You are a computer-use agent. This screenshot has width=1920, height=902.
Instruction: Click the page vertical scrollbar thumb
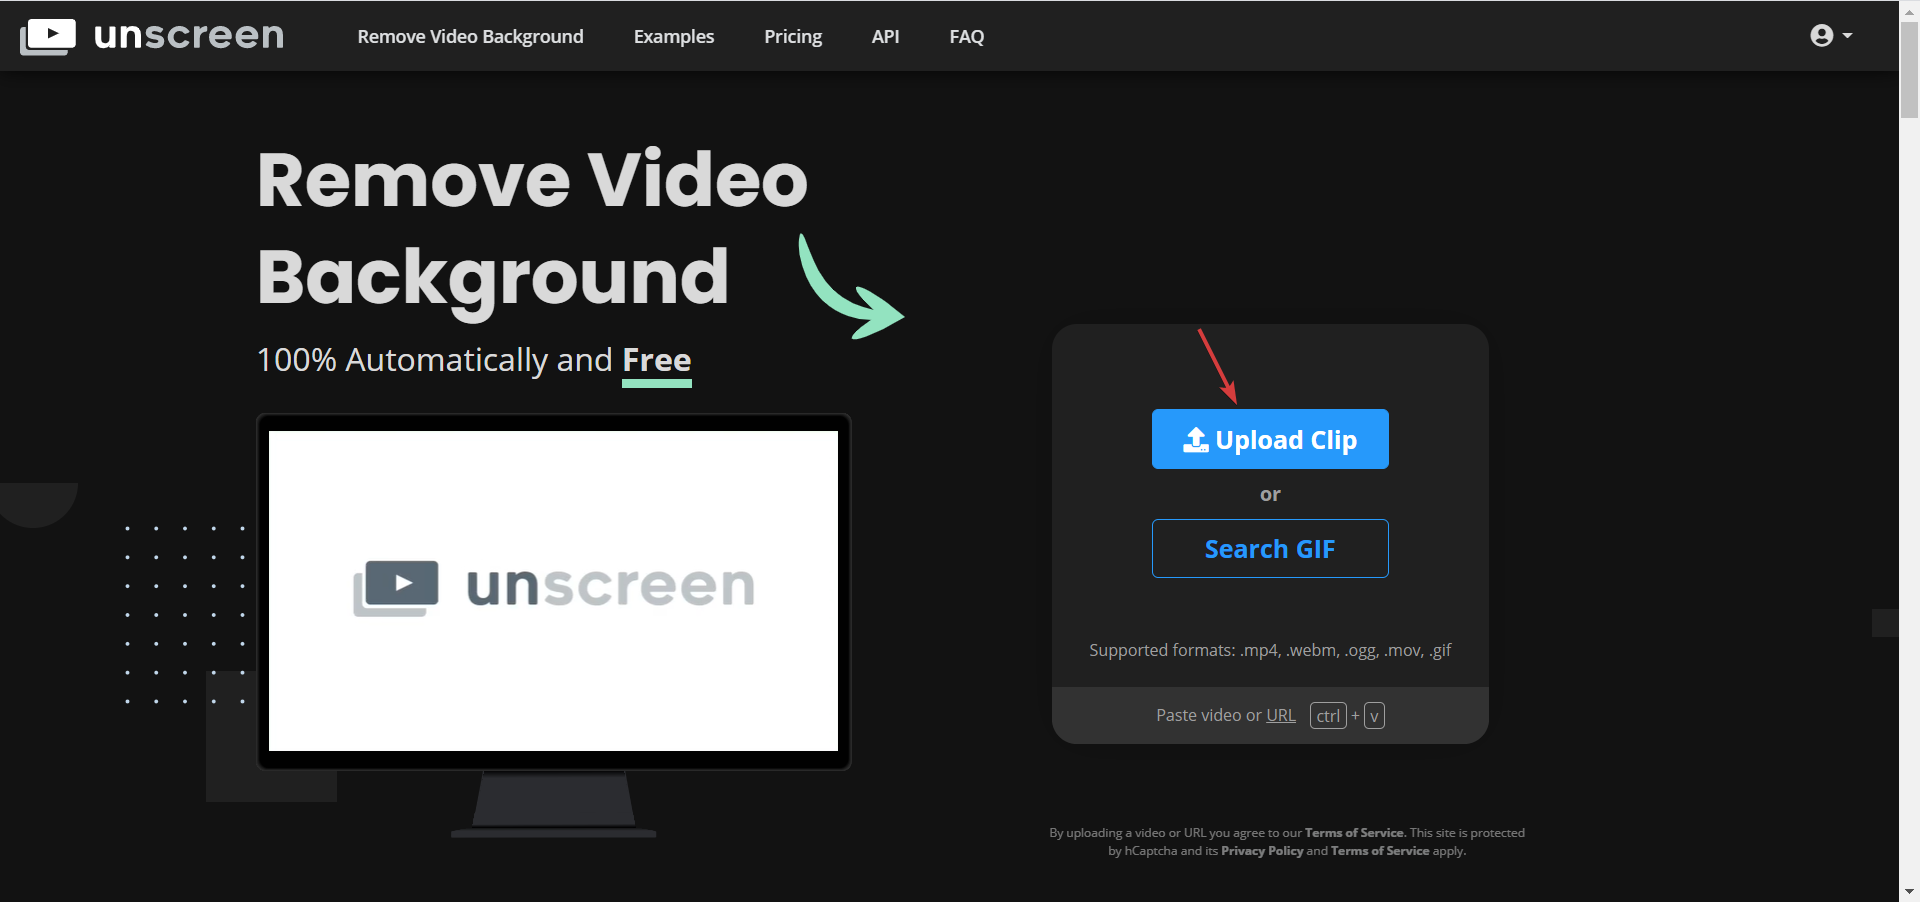pos(1909,70)
